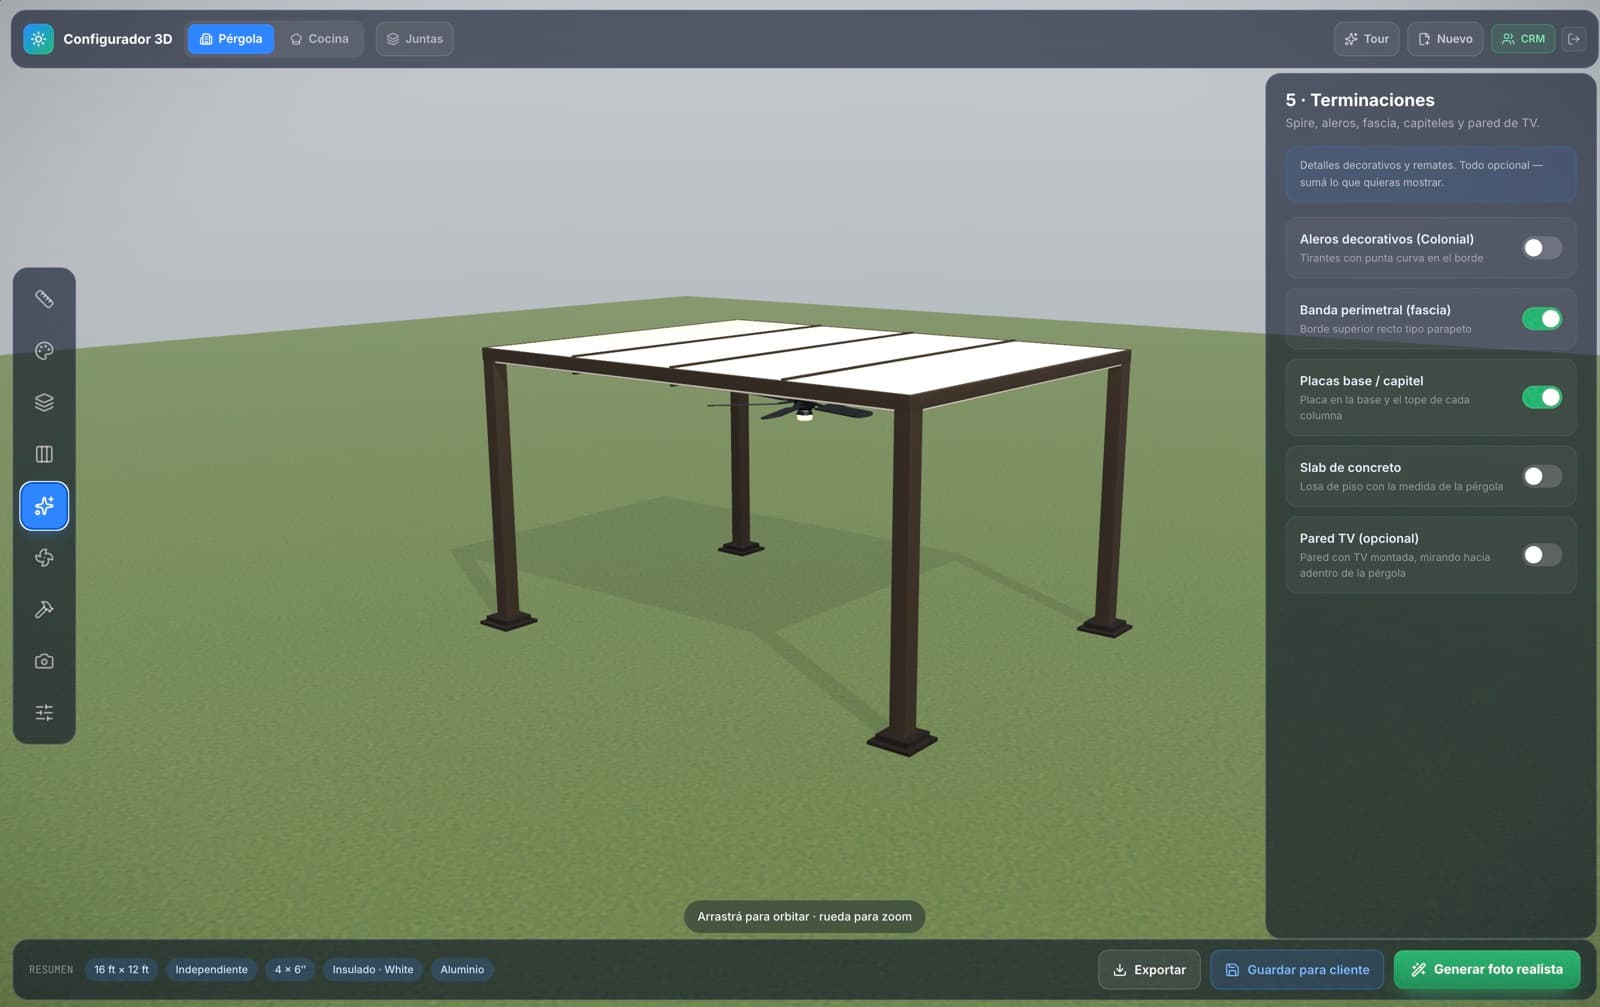Click the logout icon in top bar

point(1574,39)
